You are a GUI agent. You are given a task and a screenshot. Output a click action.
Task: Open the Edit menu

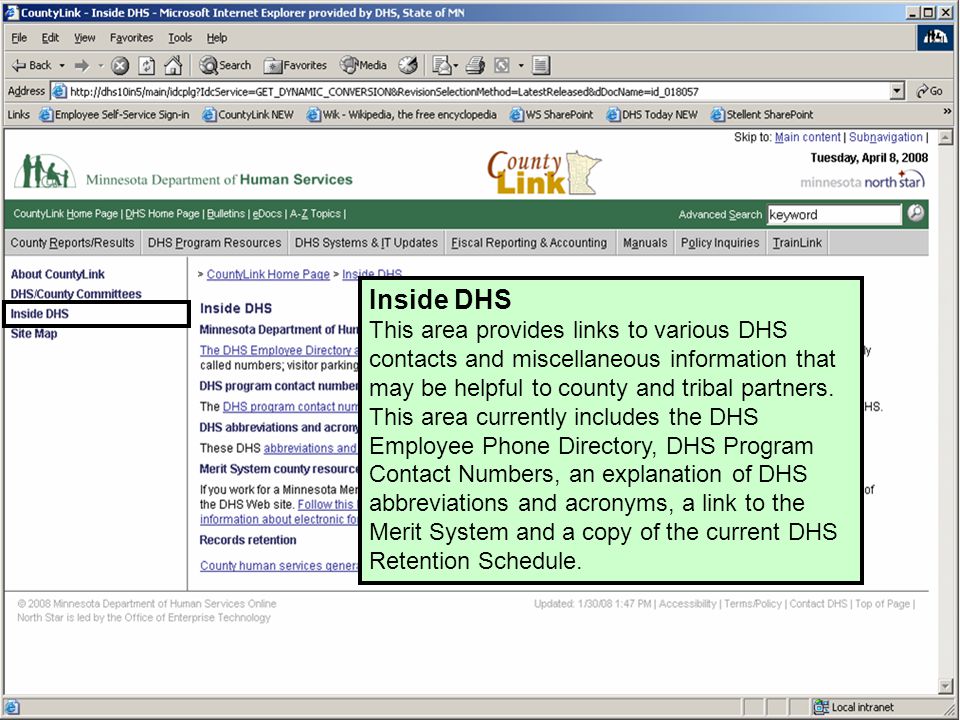(50, 38)
